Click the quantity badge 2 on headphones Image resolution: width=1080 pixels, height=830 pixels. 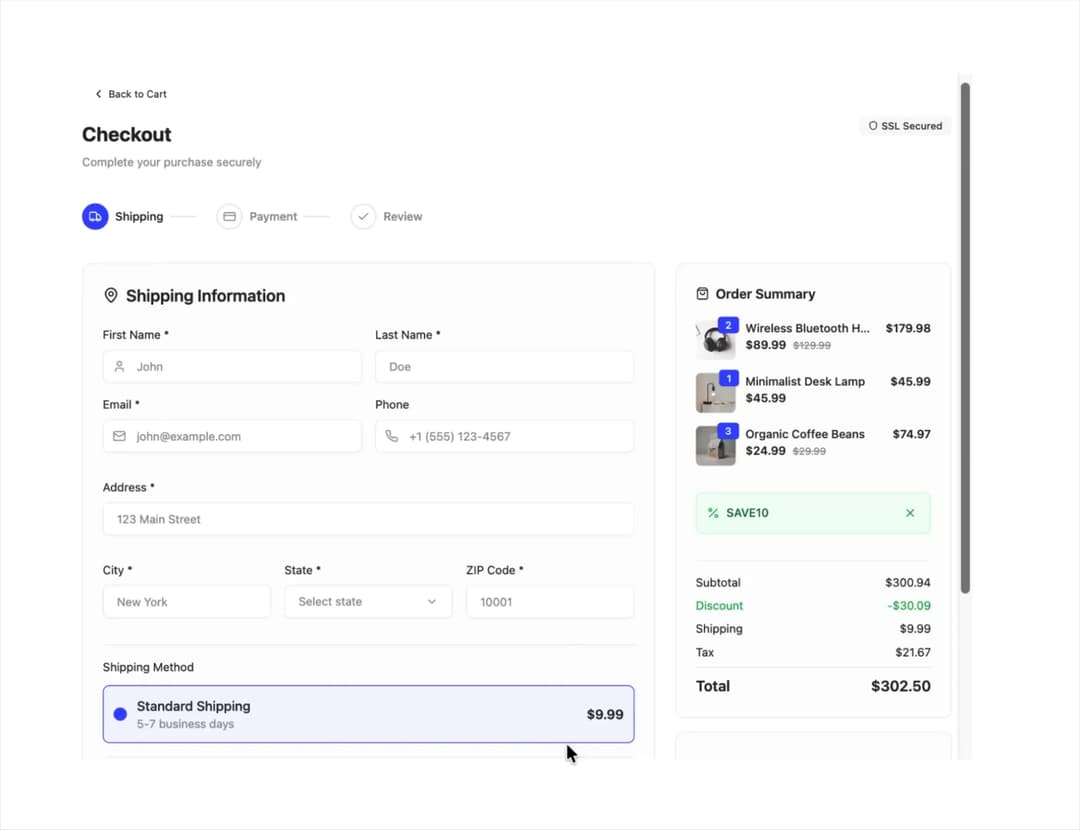click(x=728, y=325)
